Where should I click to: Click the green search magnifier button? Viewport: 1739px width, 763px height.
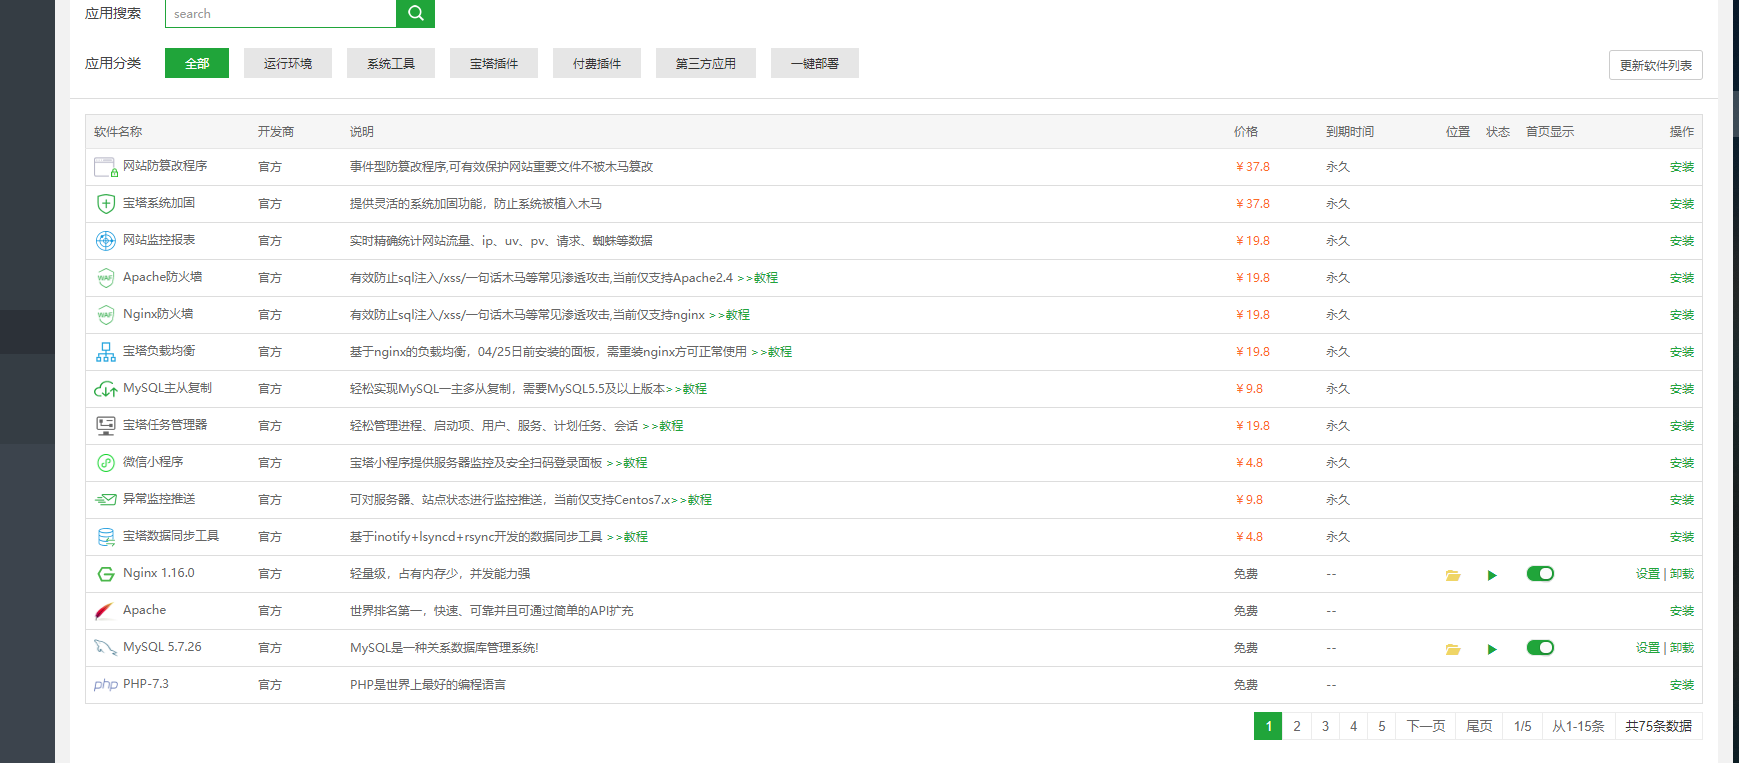pos(415,13)
